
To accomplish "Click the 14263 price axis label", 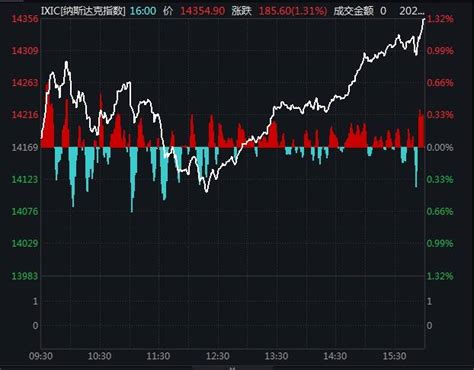I will point(25,83).
